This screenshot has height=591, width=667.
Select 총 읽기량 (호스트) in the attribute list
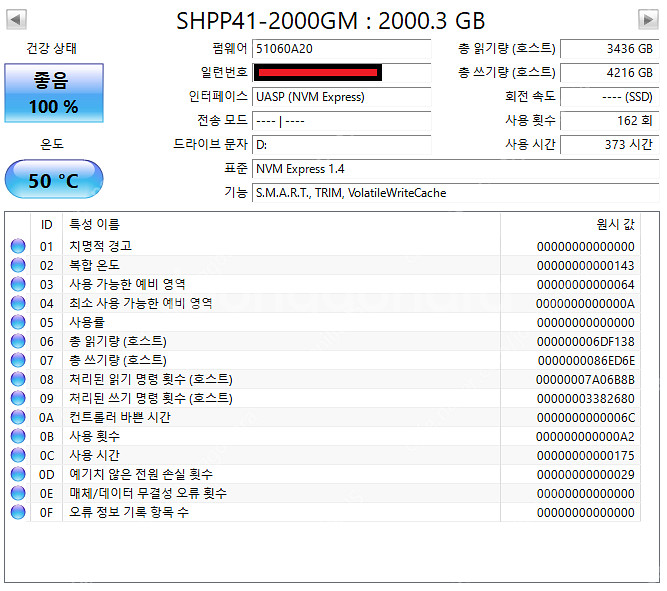[118, 341]
